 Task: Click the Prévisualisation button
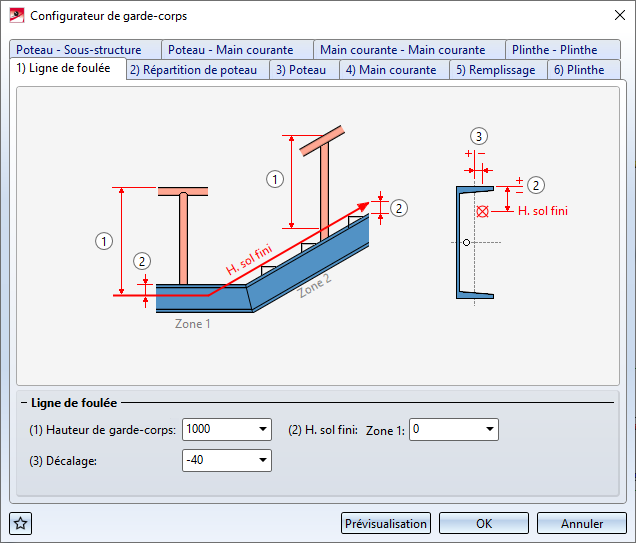[x=386, y=524]
